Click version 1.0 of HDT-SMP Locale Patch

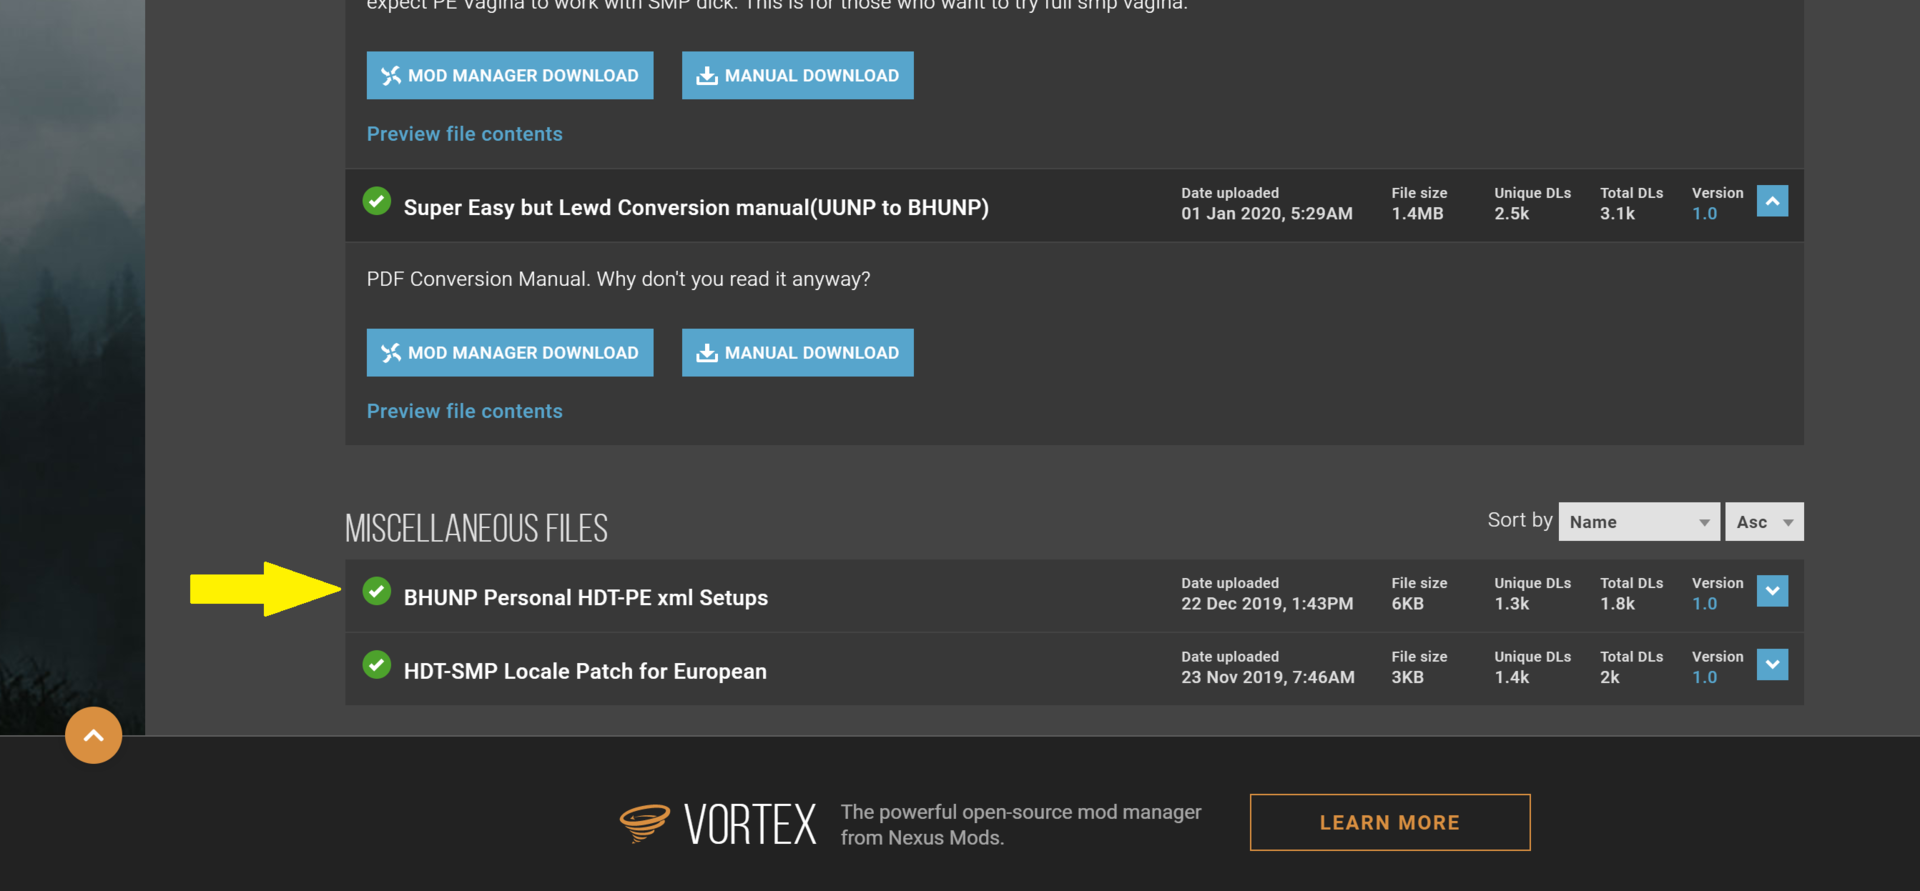tap(1704, 678)
